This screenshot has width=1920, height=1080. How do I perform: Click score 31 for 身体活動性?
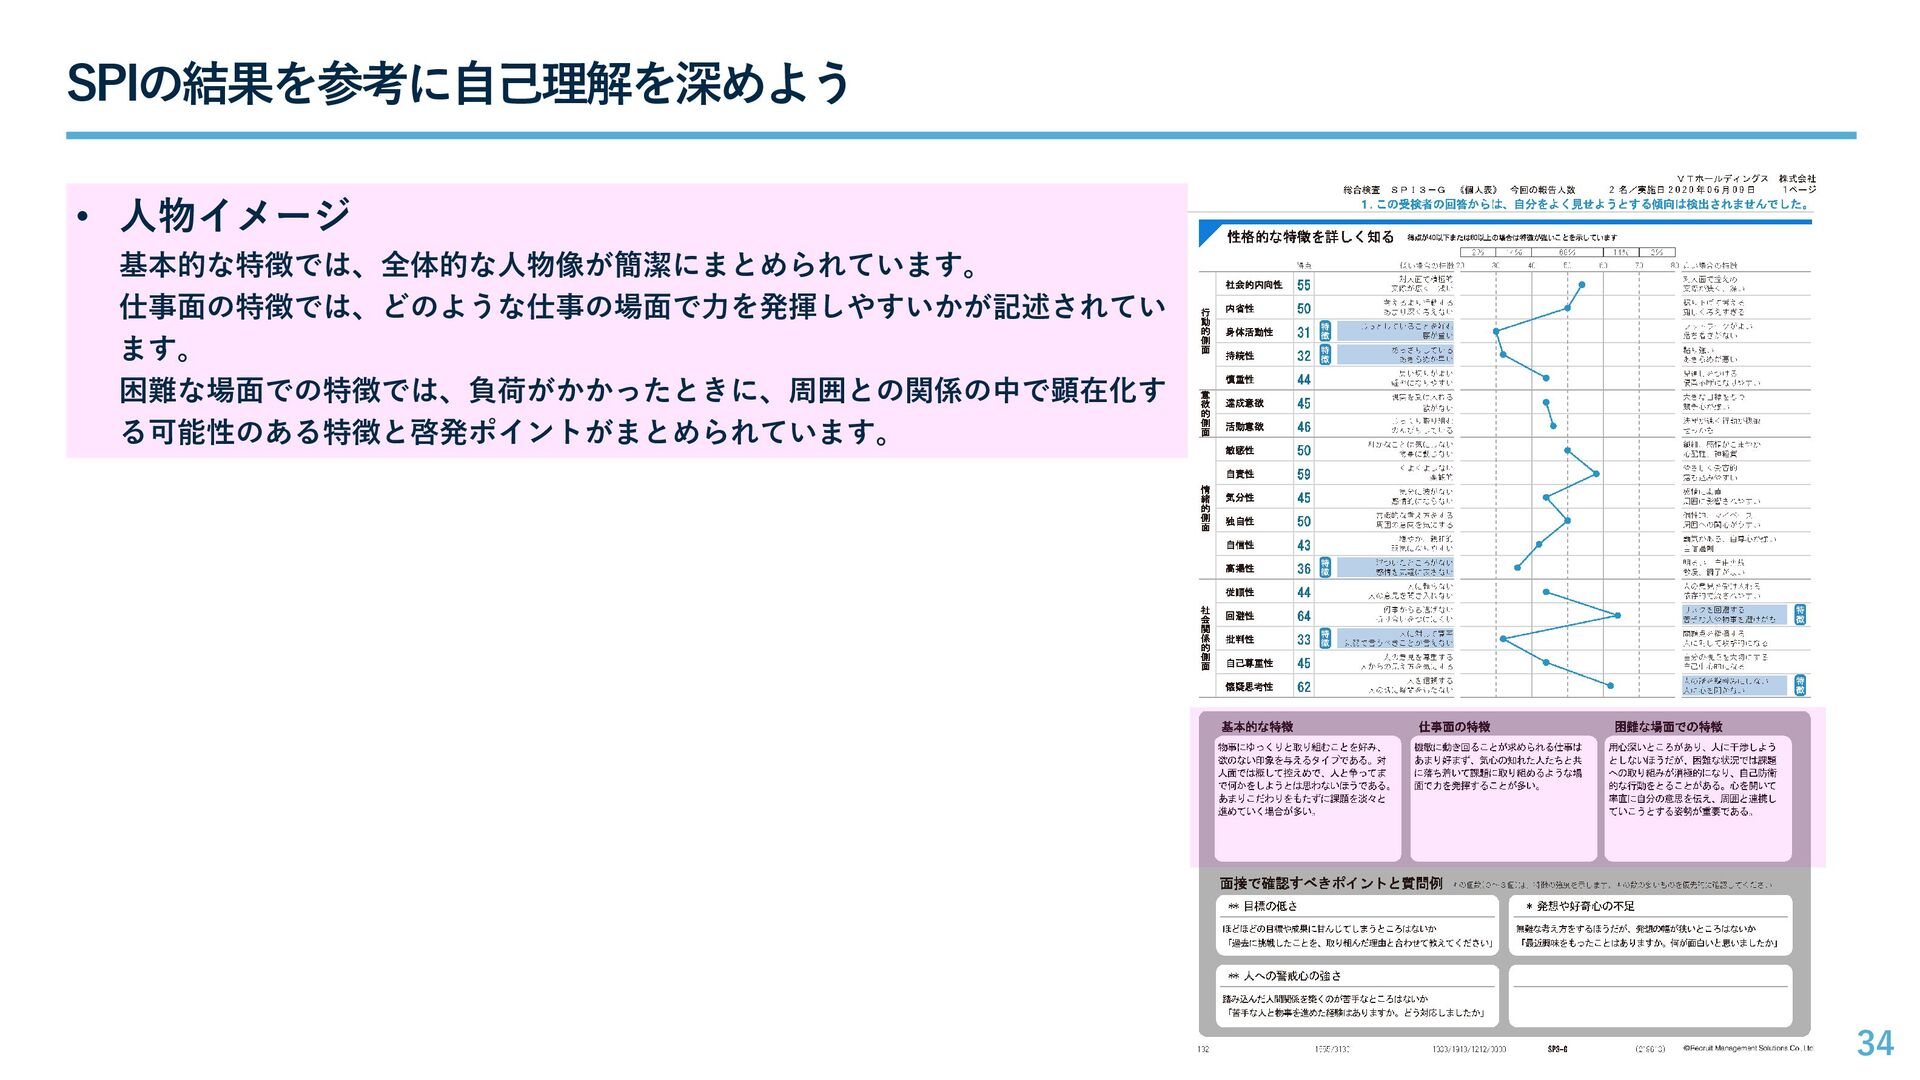tap(1304, 332)
